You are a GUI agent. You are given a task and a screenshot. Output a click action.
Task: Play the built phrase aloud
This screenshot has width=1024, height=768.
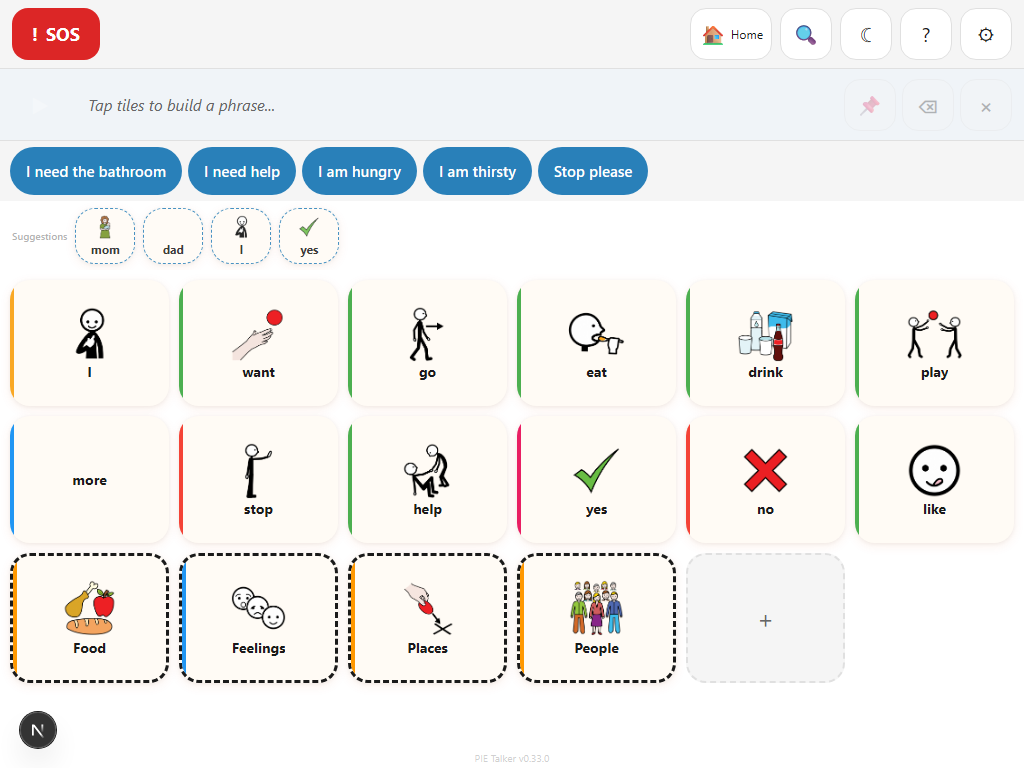[x=40, y=106]
